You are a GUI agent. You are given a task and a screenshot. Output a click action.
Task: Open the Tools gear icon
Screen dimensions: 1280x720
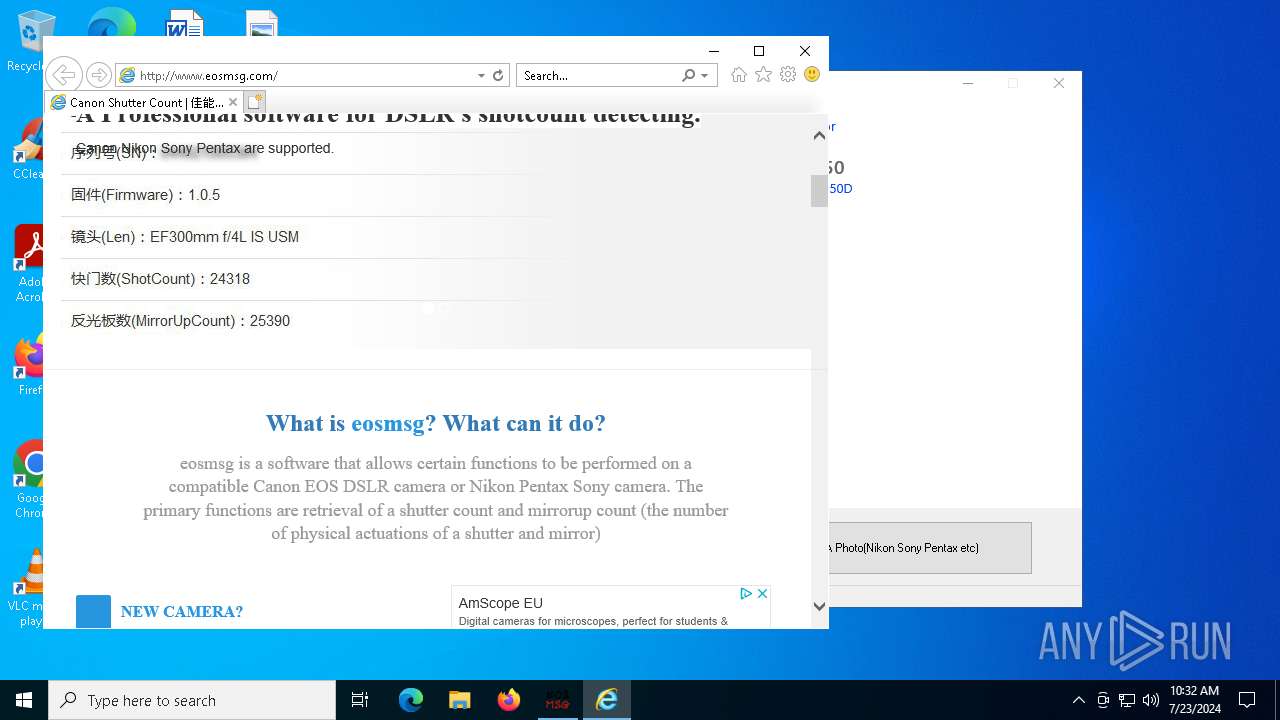[x=788, y=75]
